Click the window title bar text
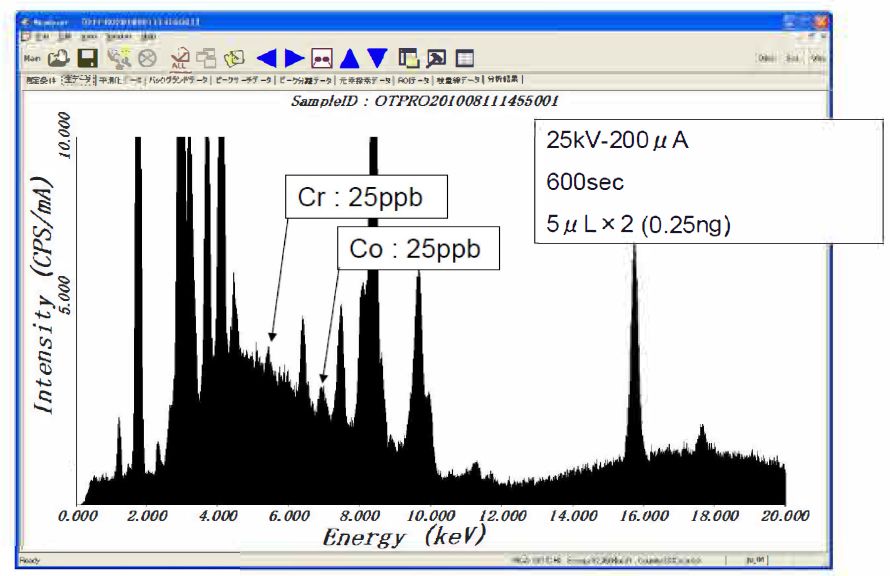890x576 pixels. tap(116, 22)
